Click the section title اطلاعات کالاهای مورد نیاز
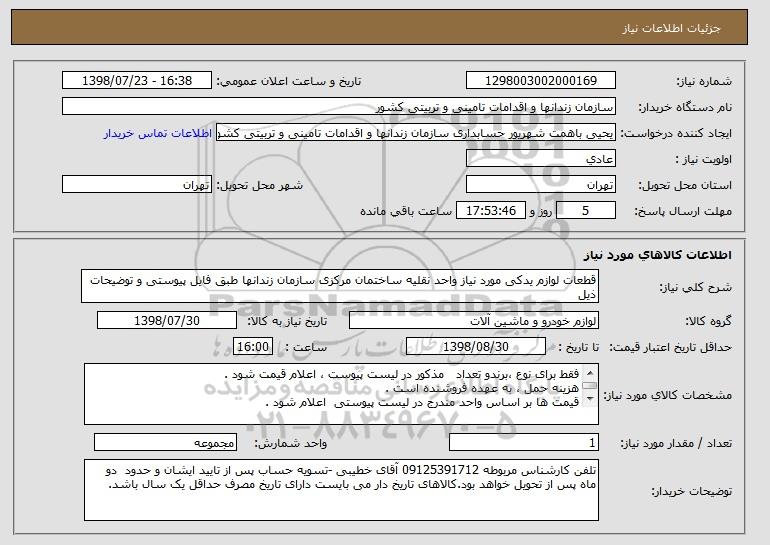 pos(658,255)
